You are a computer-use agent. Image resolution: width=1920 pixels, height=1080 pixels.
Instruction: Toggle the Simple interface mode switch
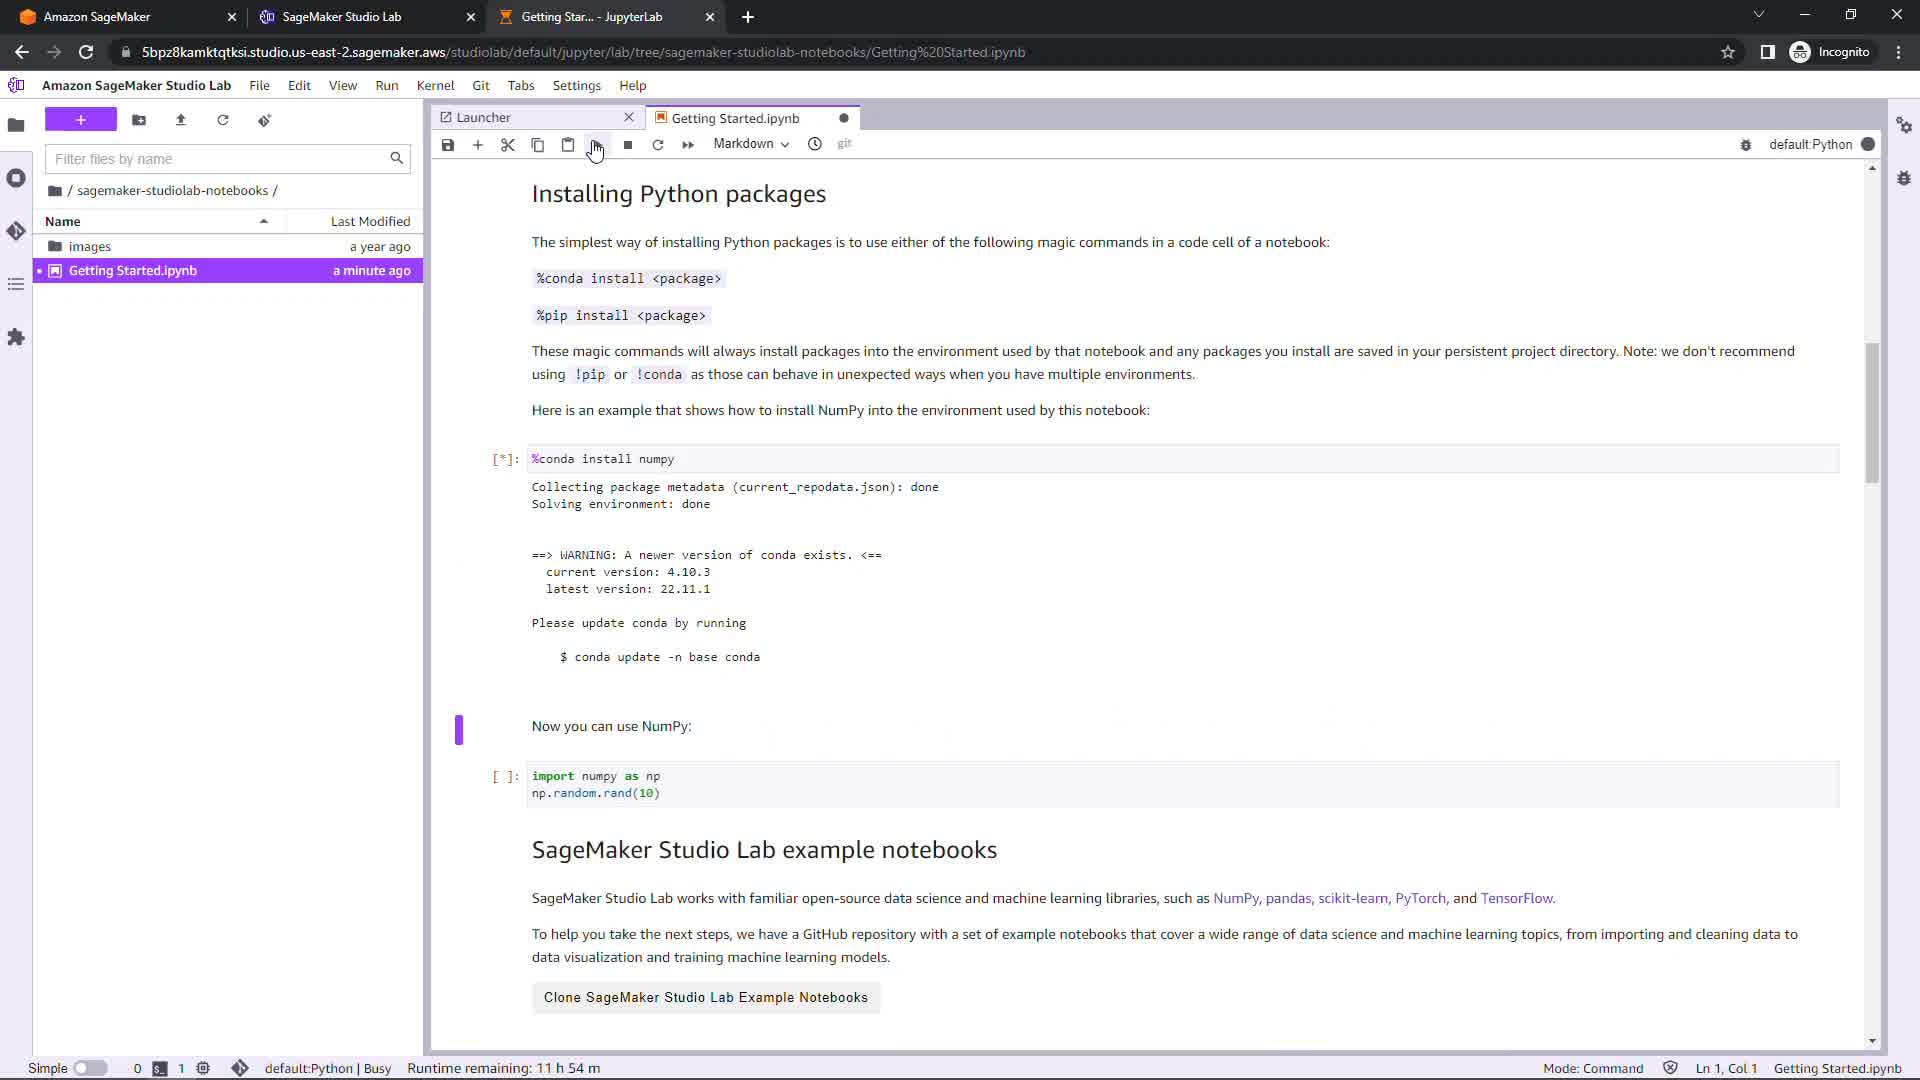tap(90, 1068)
